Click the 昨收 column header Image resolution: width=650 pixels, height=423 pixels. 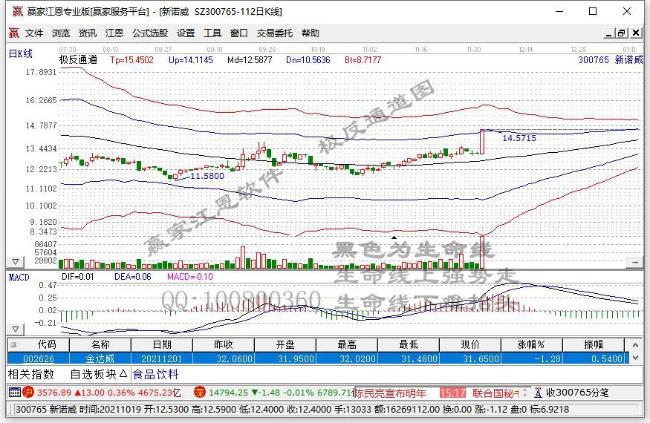coord(223,345)
